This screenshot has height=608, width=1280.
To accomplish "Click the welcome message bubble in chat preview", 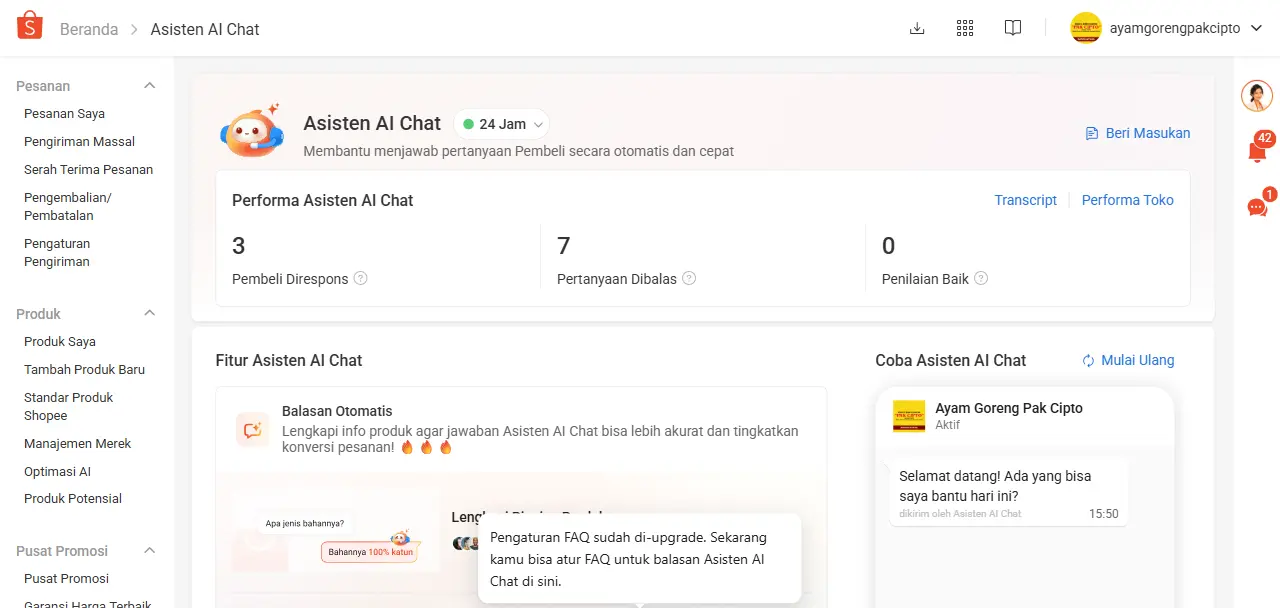I will [x=1008, y=492].
